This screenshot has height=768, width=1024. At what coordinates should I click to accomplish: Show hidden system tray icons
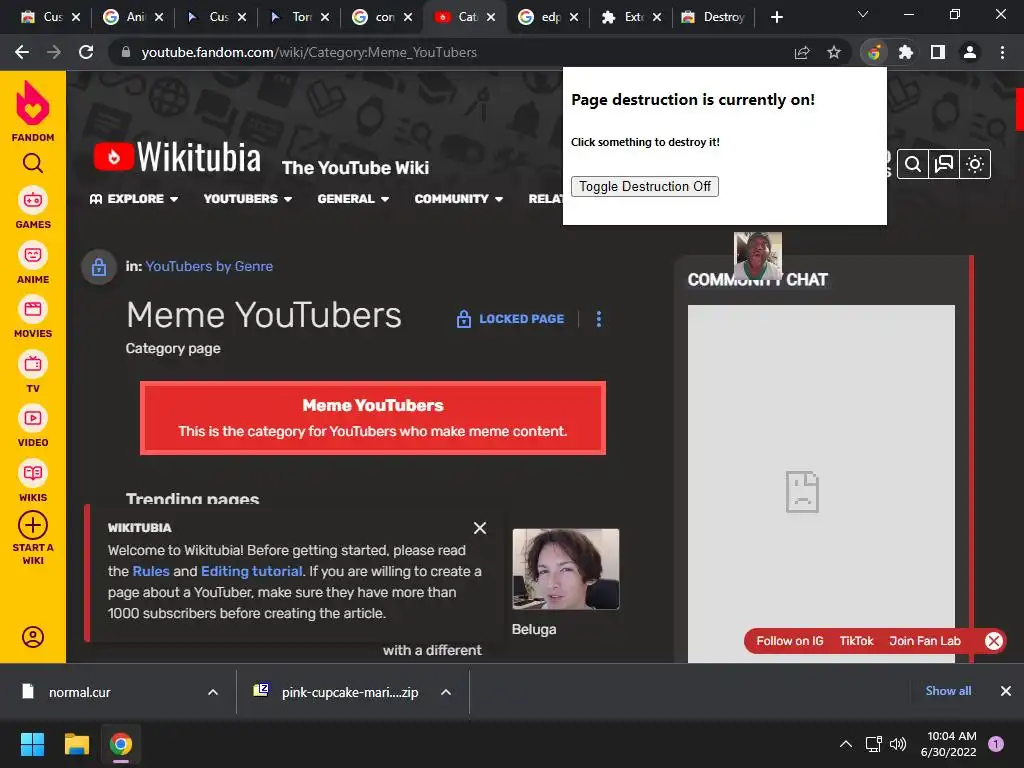point(846,744)
